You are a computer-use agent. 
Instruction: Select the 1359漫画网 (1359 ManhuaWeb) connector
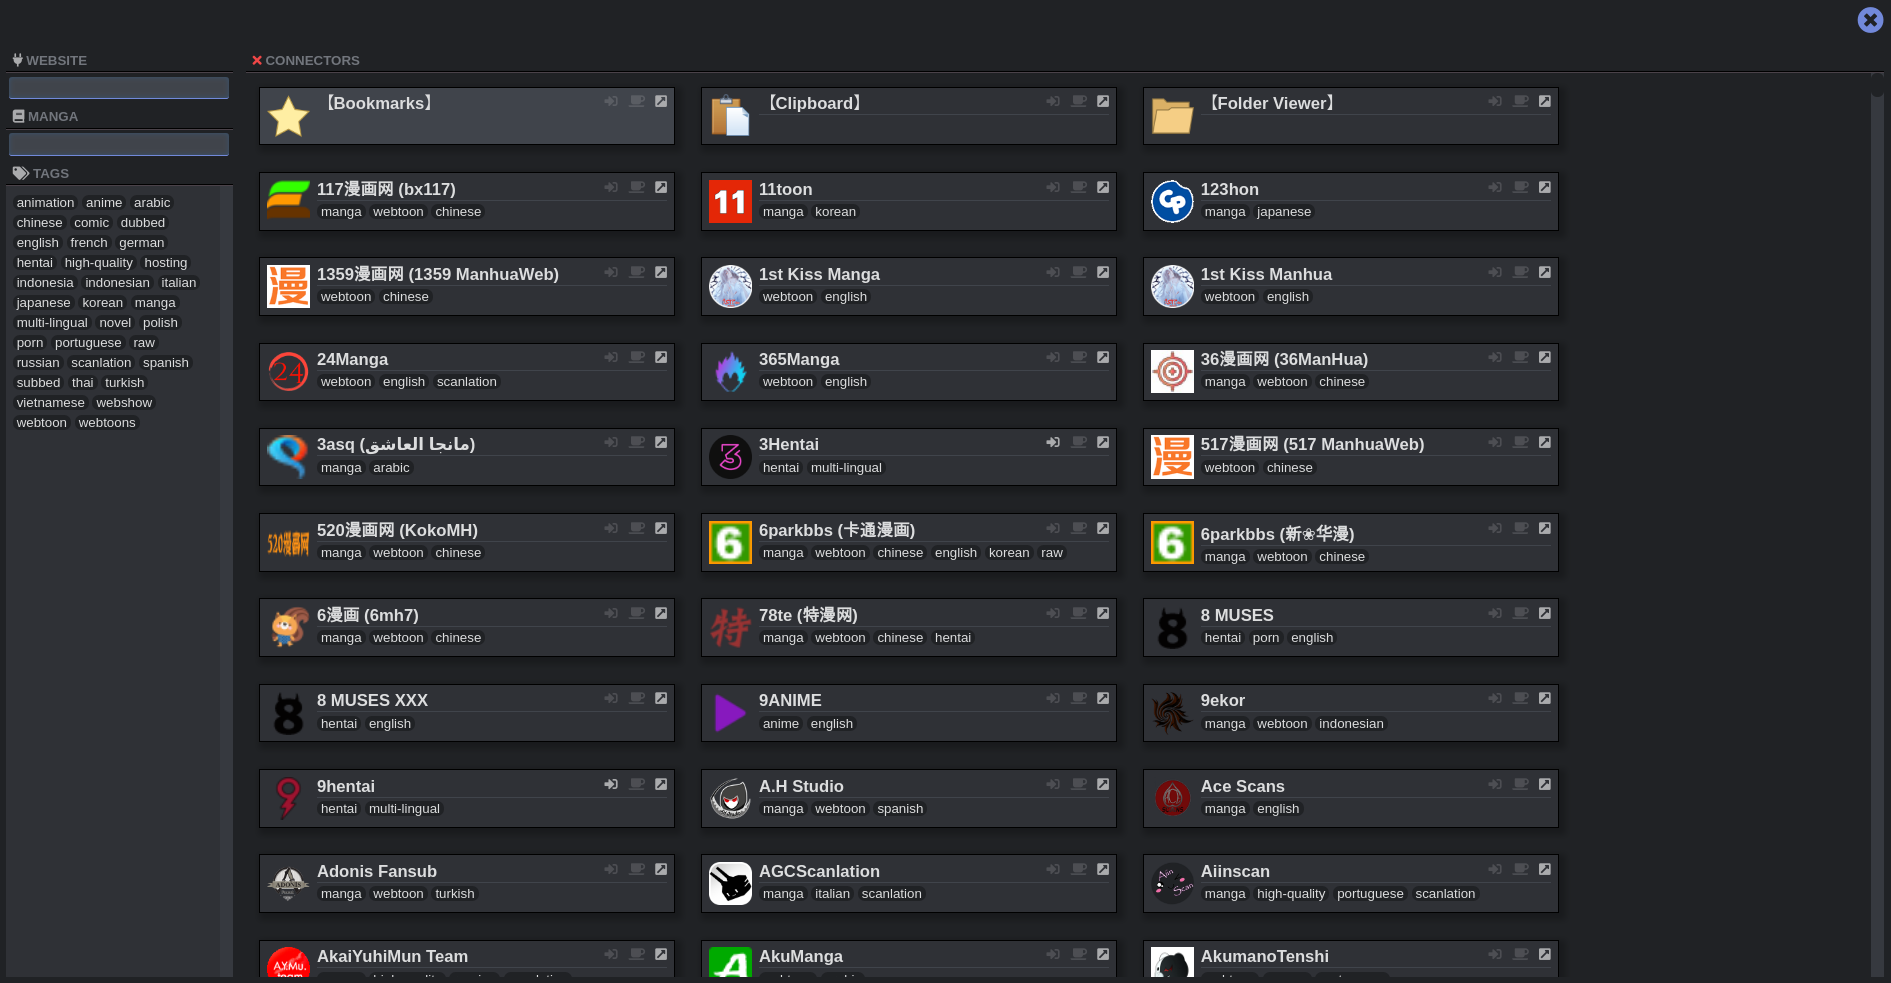467,287
